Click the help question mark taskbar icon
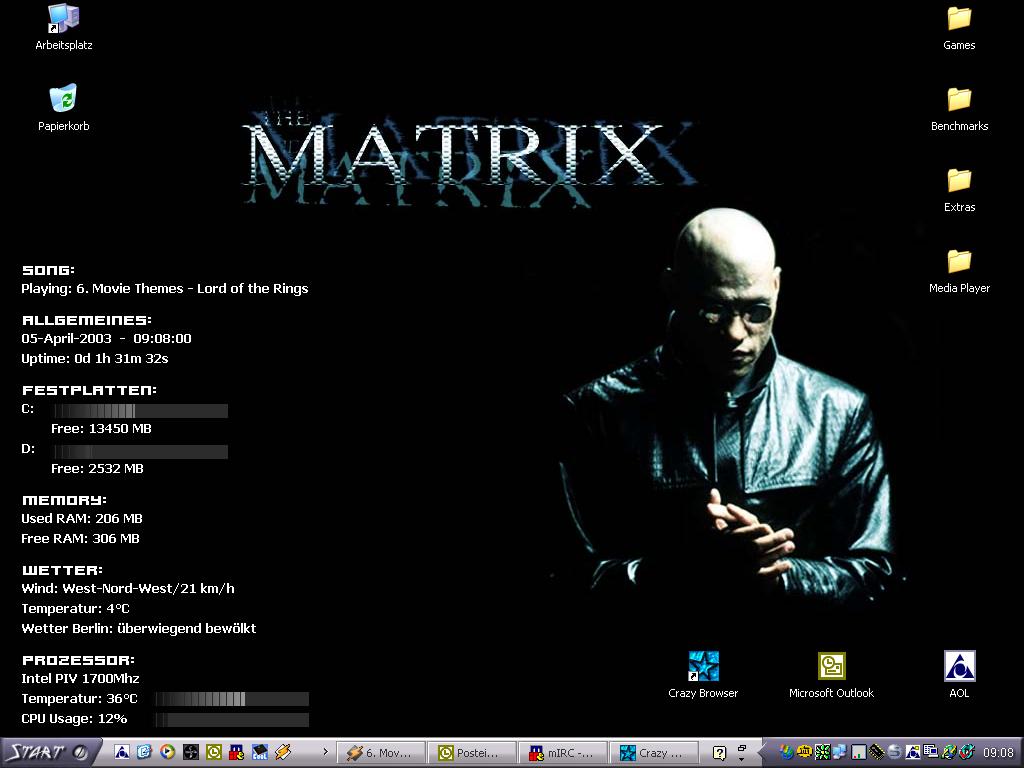 pyautogui.click(x=719, y=753)
